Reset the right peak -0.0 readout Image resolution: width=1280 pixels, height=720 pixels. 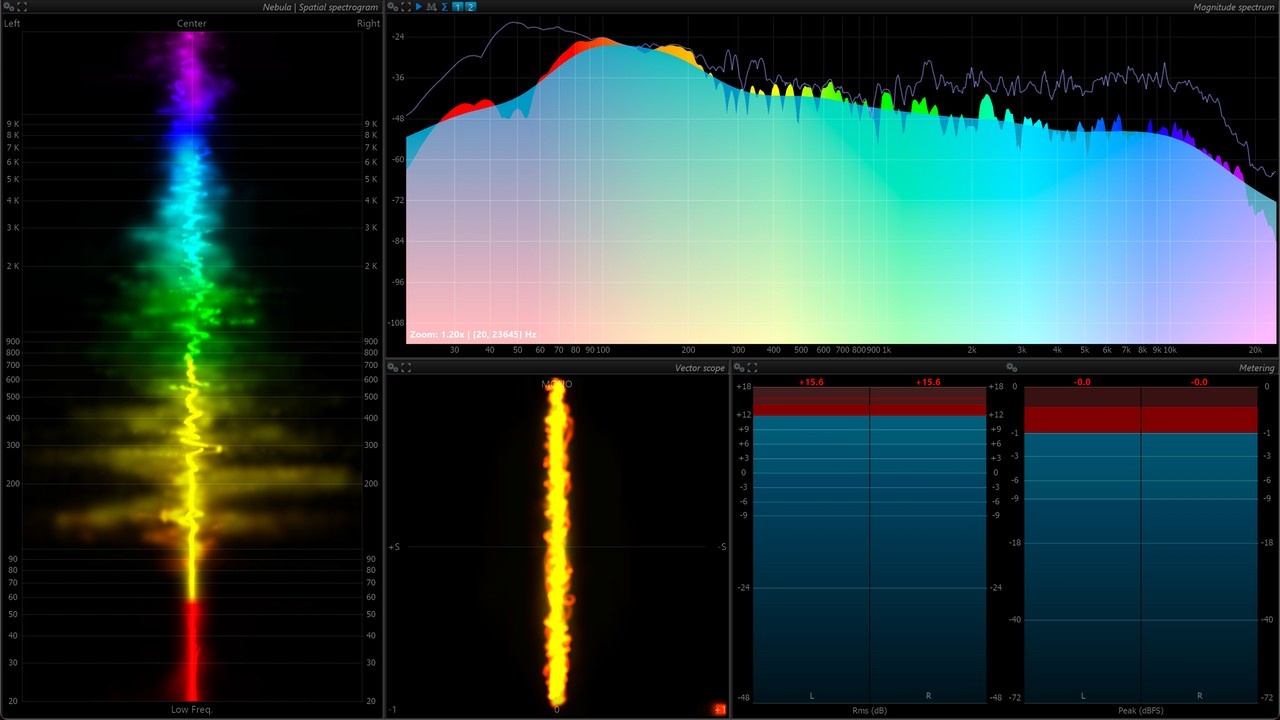1199,382
